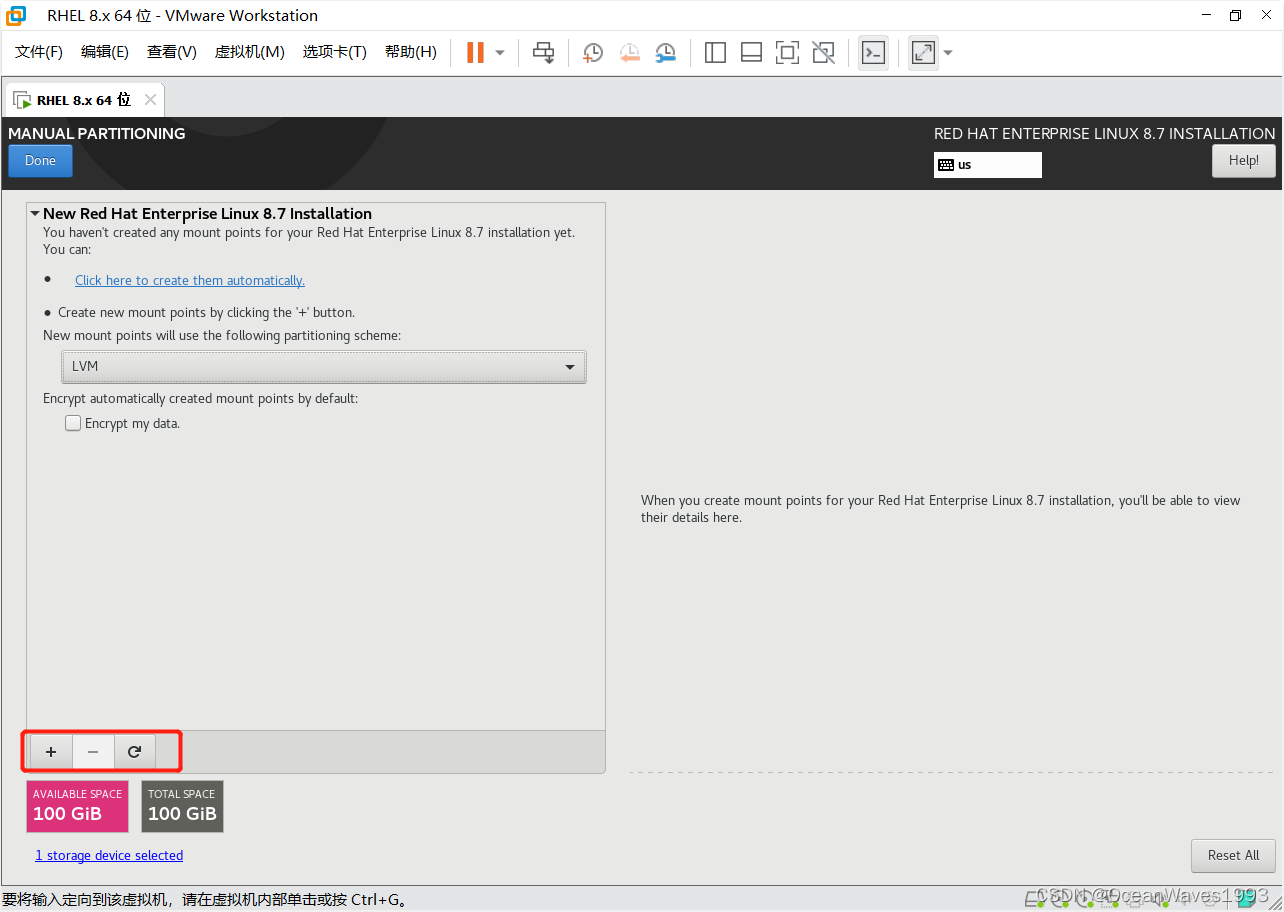This screenshot has height=912, width=1284.
Task: Click 'Encrypt automatically created mount points by default' label
Action: click(200, 399)
